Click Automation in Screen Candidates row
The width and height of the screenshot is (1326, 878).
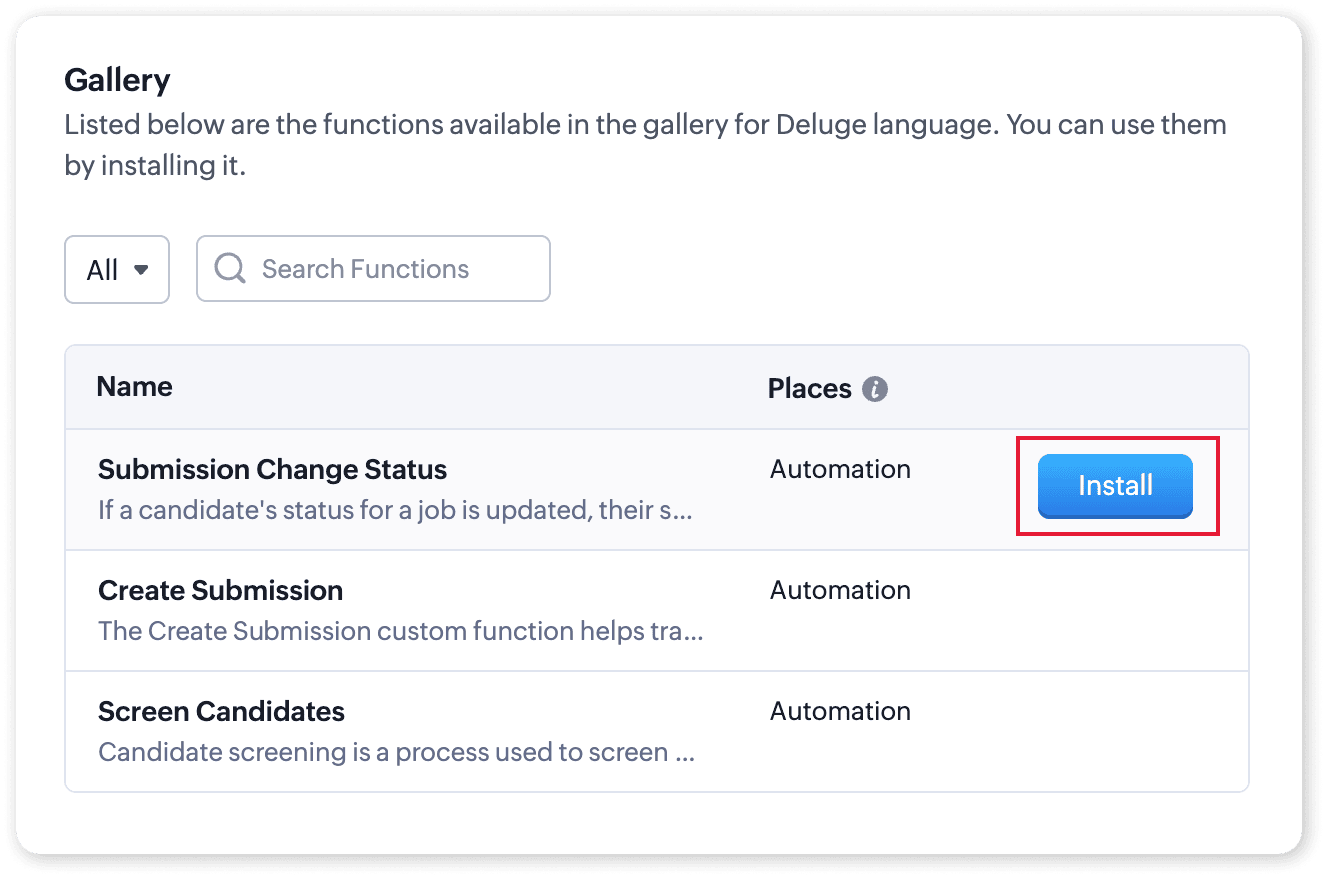click(840, 712)
